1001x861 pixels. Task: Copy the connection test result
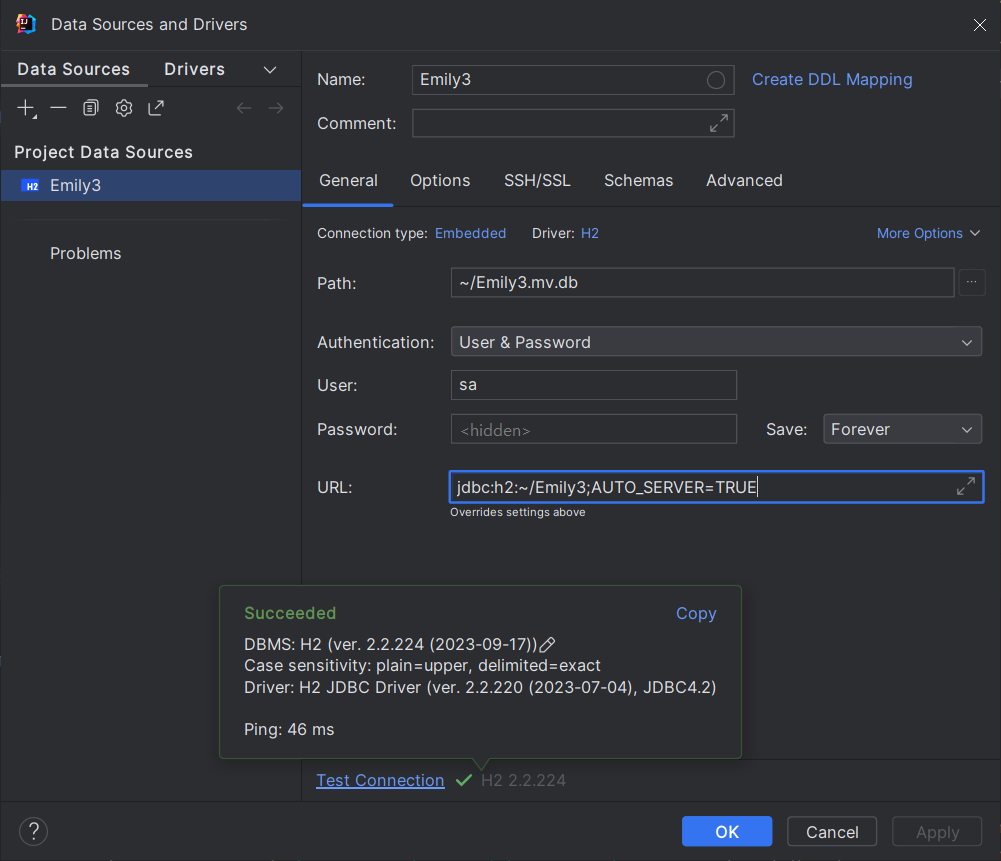click(x=696, y=613)
